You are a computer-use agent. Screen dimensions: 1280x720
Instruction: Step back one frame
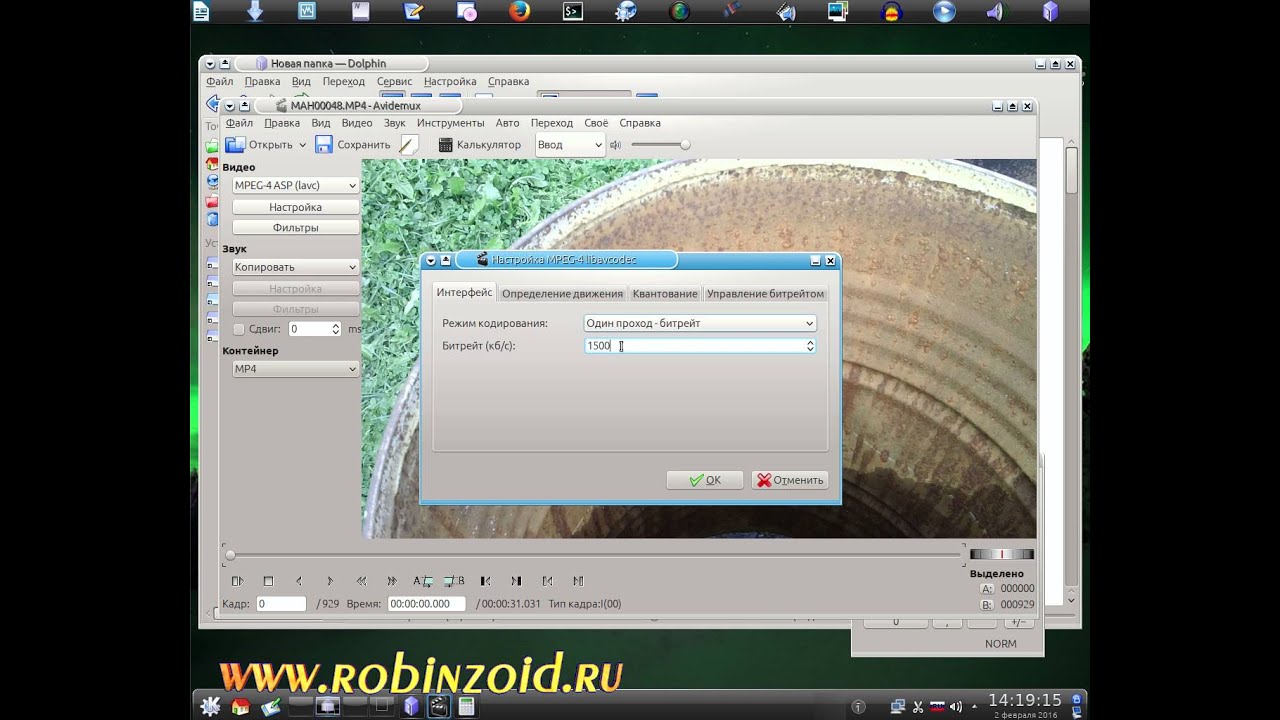pos(299,581)
